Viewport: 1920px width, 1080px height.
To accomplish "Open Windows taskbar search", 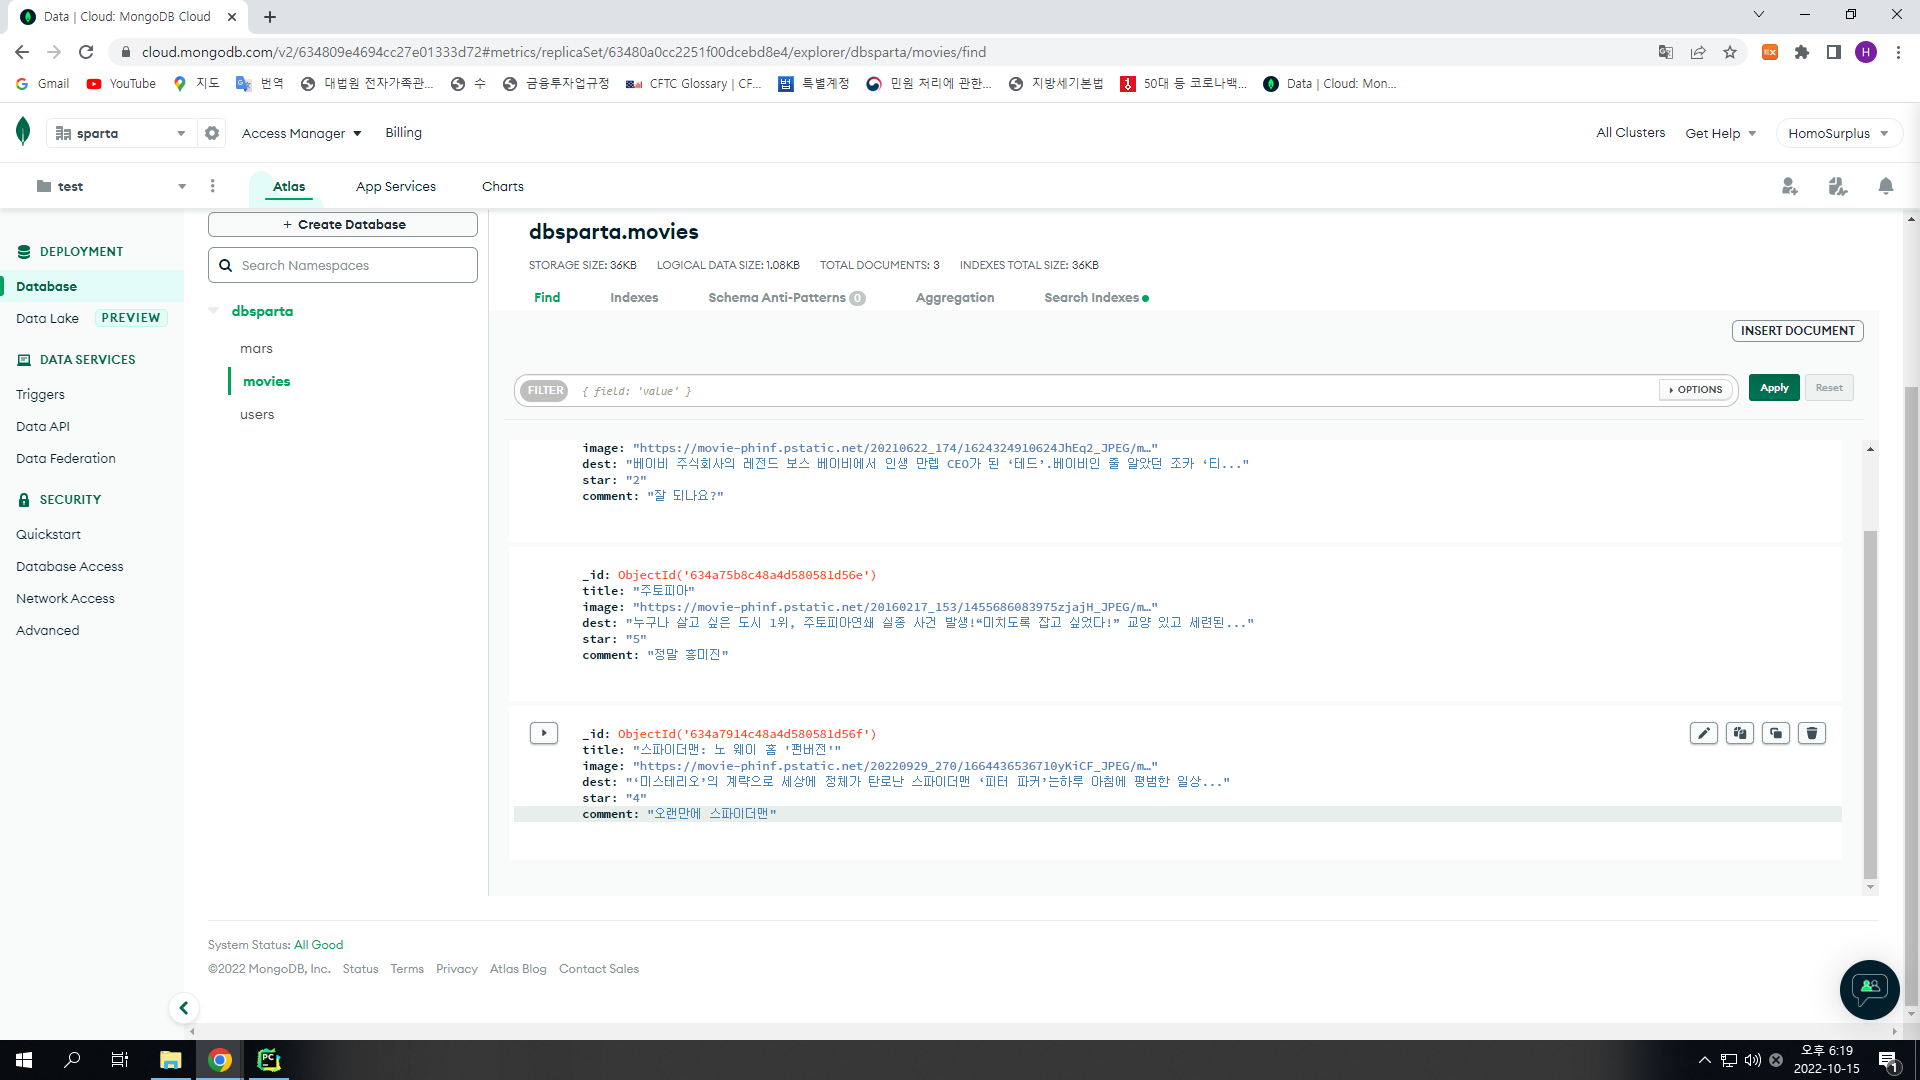I will click(72, 1060).
